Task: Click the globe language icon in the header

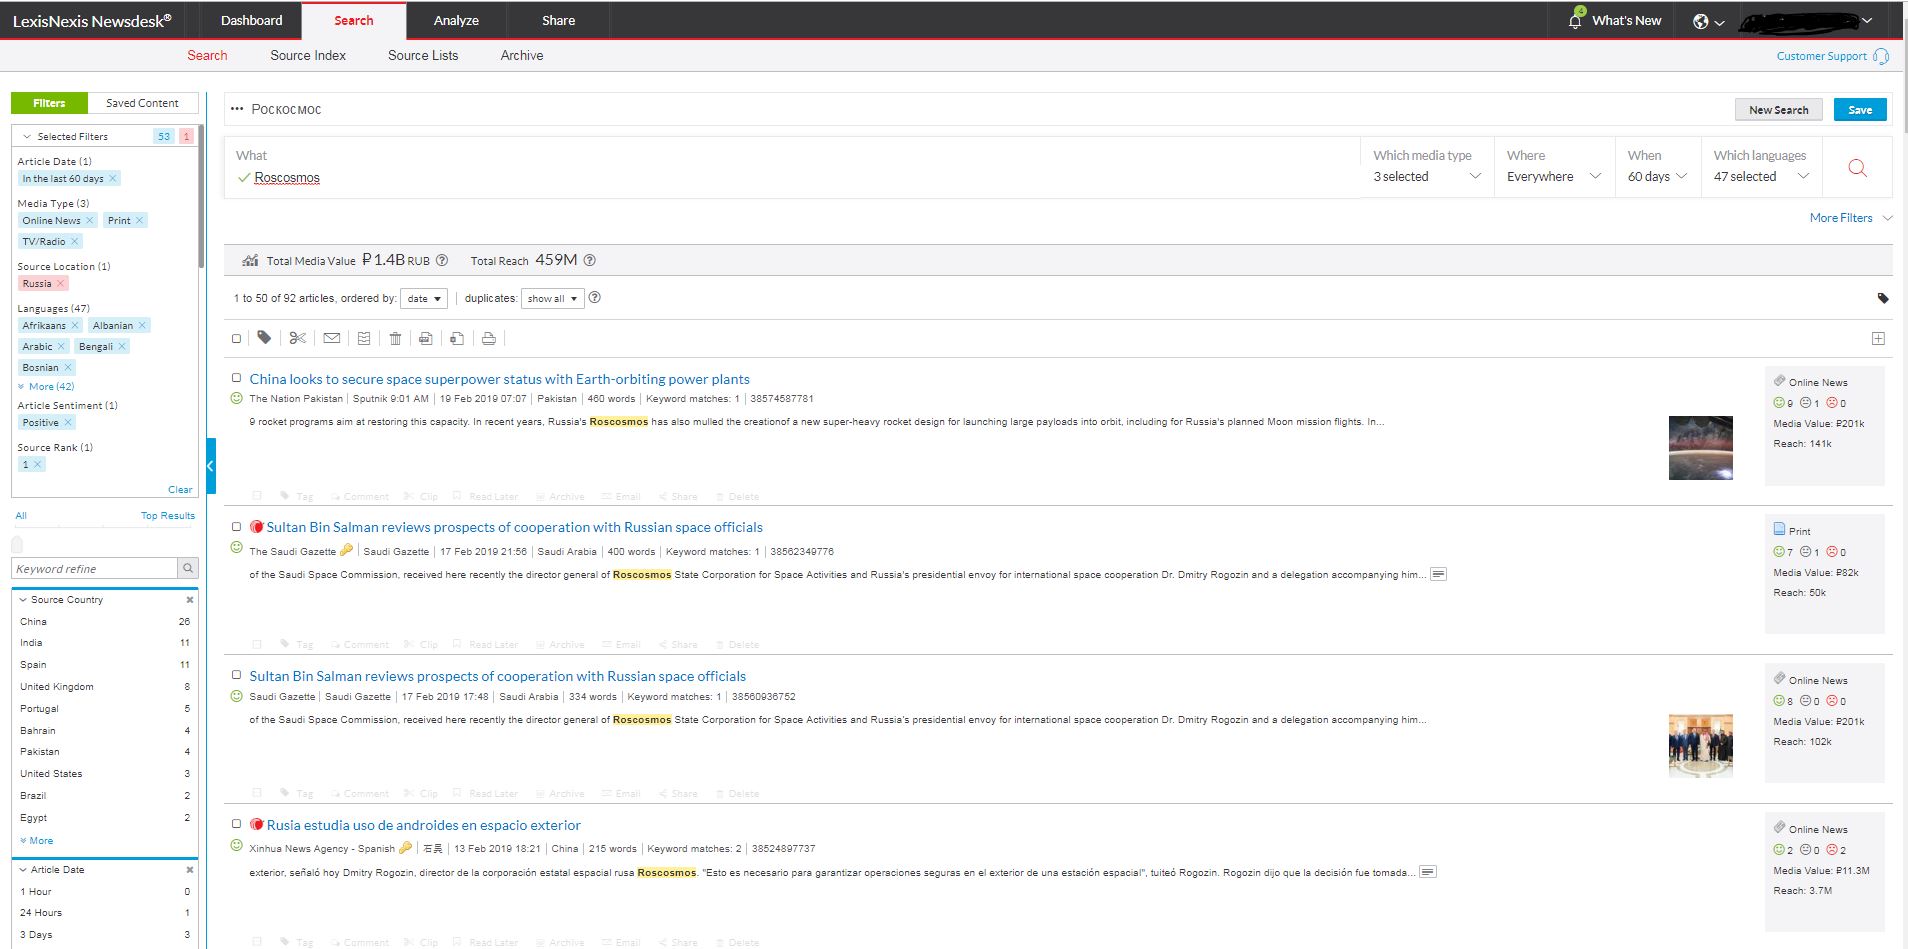Action: [x=1701, y=21]
